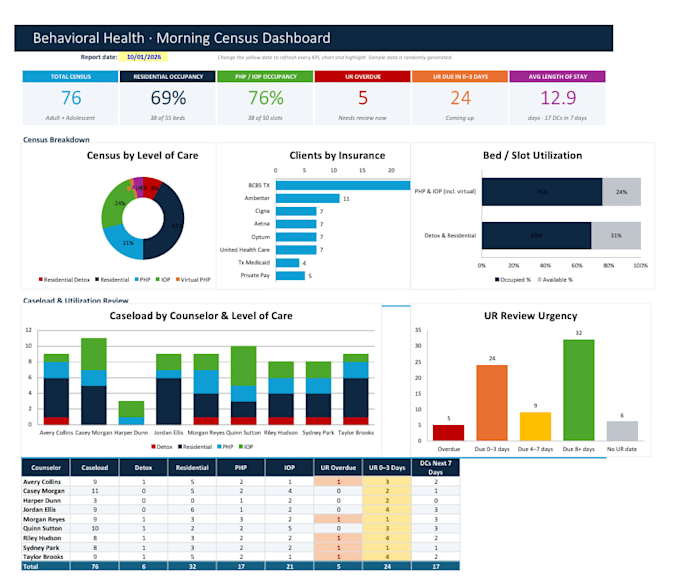Select Quinn Sutton's IOP cell showing 5
This screenshot has height=583, width=680.
pos(289,528)
